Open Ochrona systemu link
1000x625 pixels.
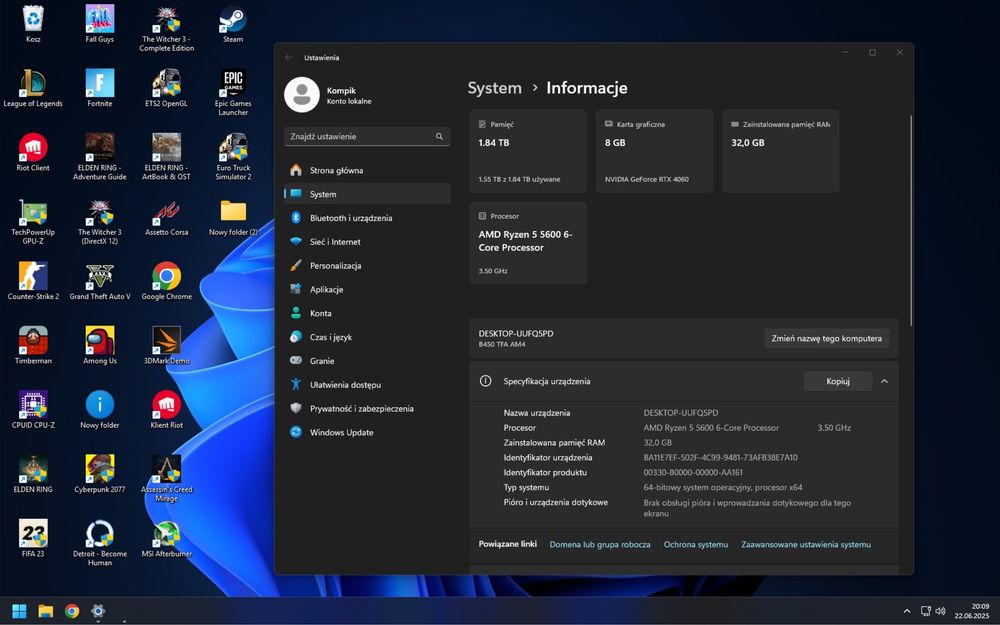[695, 545]
